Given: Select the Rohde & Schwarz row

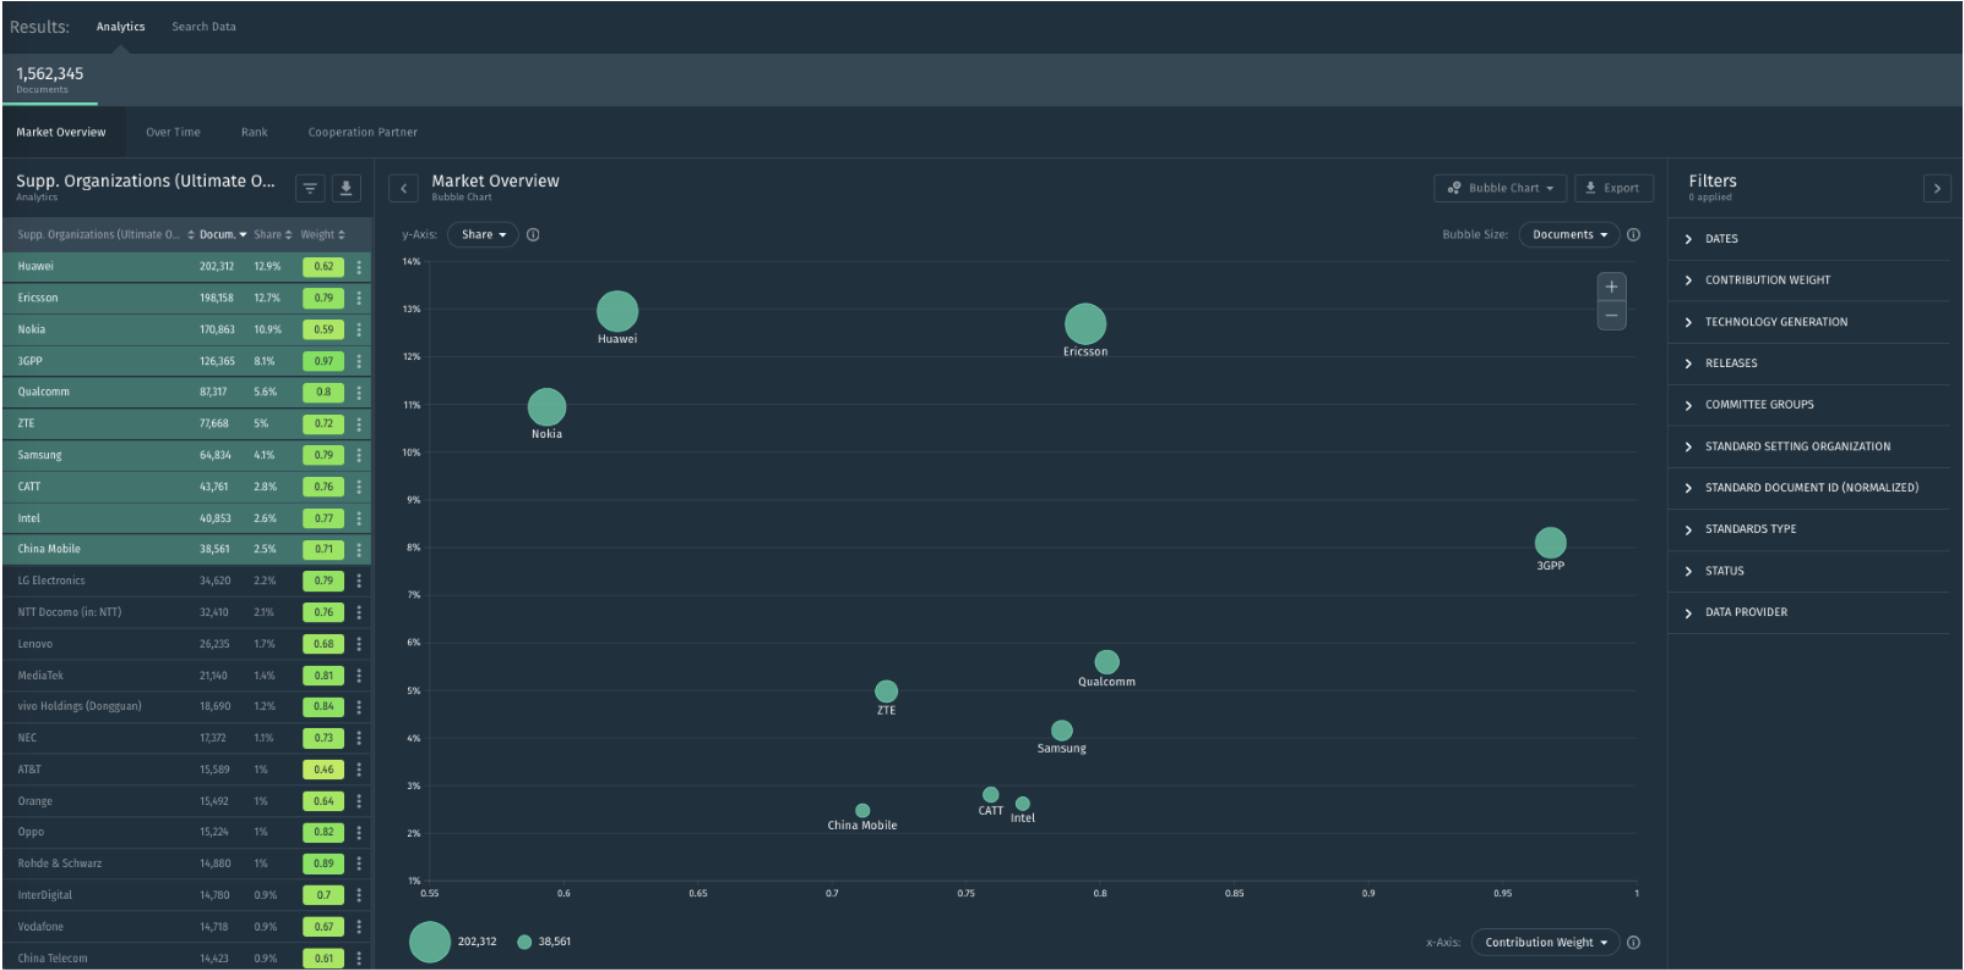Looking at the screenshot, I should (187, 864).
